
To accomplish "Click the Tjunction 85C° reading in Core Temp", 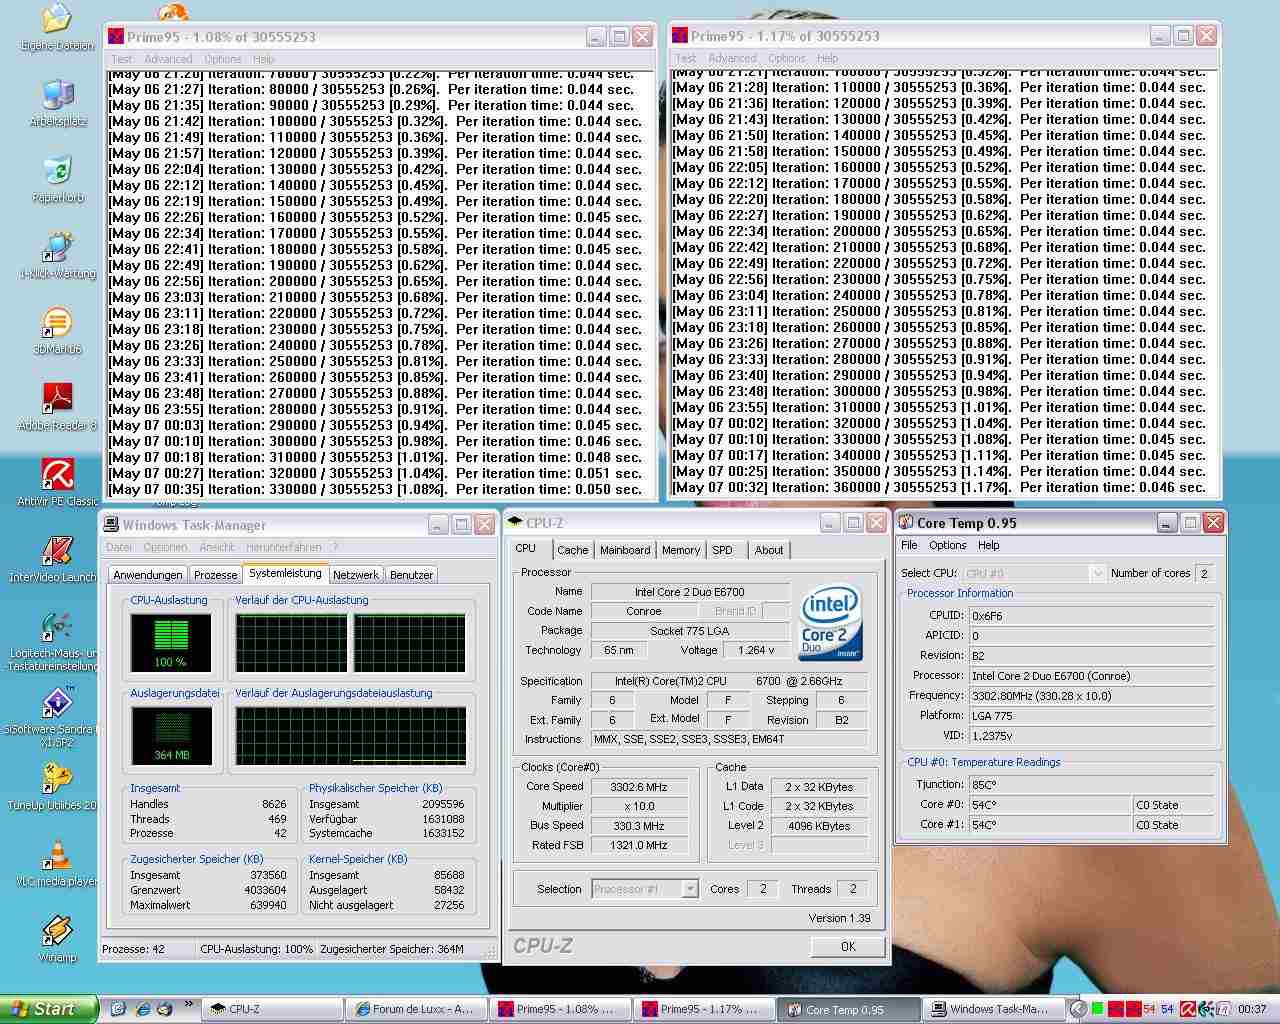I will click(1090, 785).
